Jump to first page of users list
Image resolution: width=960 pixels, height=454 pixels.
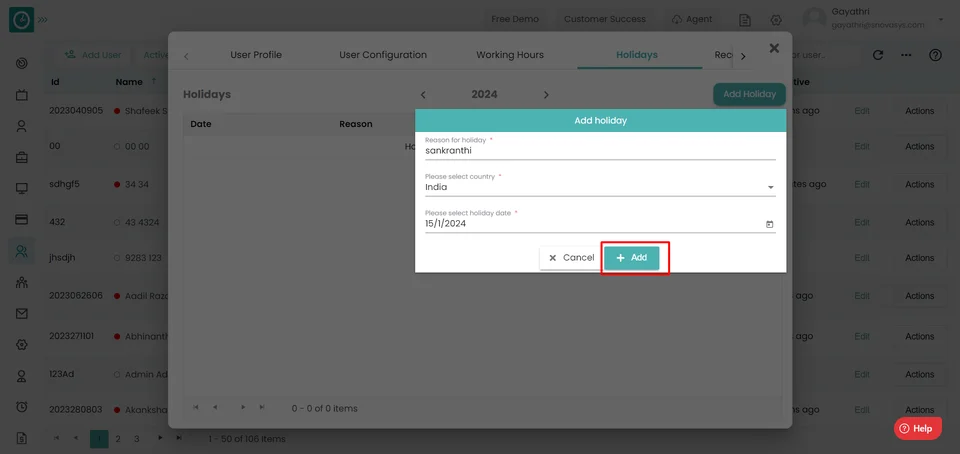coord(56,438)
